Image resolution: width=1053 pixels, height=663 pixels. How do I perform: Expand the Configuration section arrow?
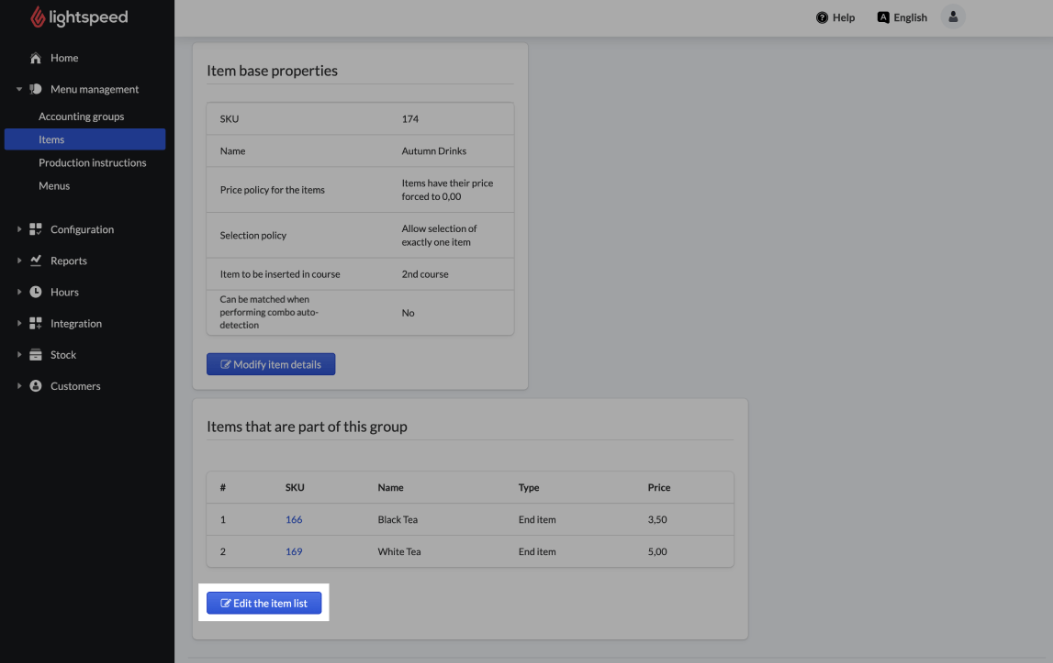click(x=19, y=229)
